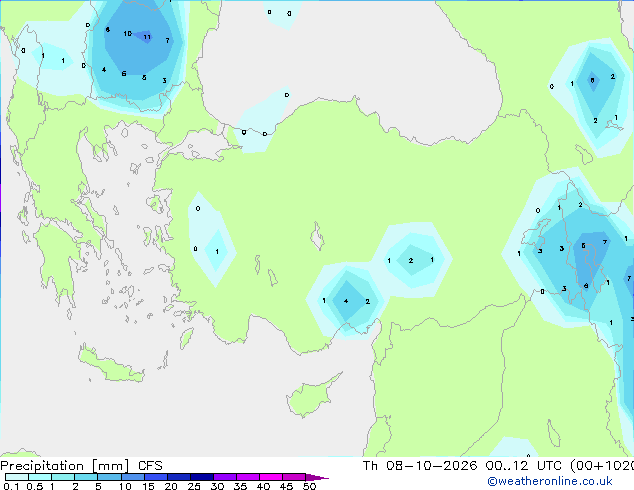
Task: Click the legend label '50'
Action: [x=309, y=486]
